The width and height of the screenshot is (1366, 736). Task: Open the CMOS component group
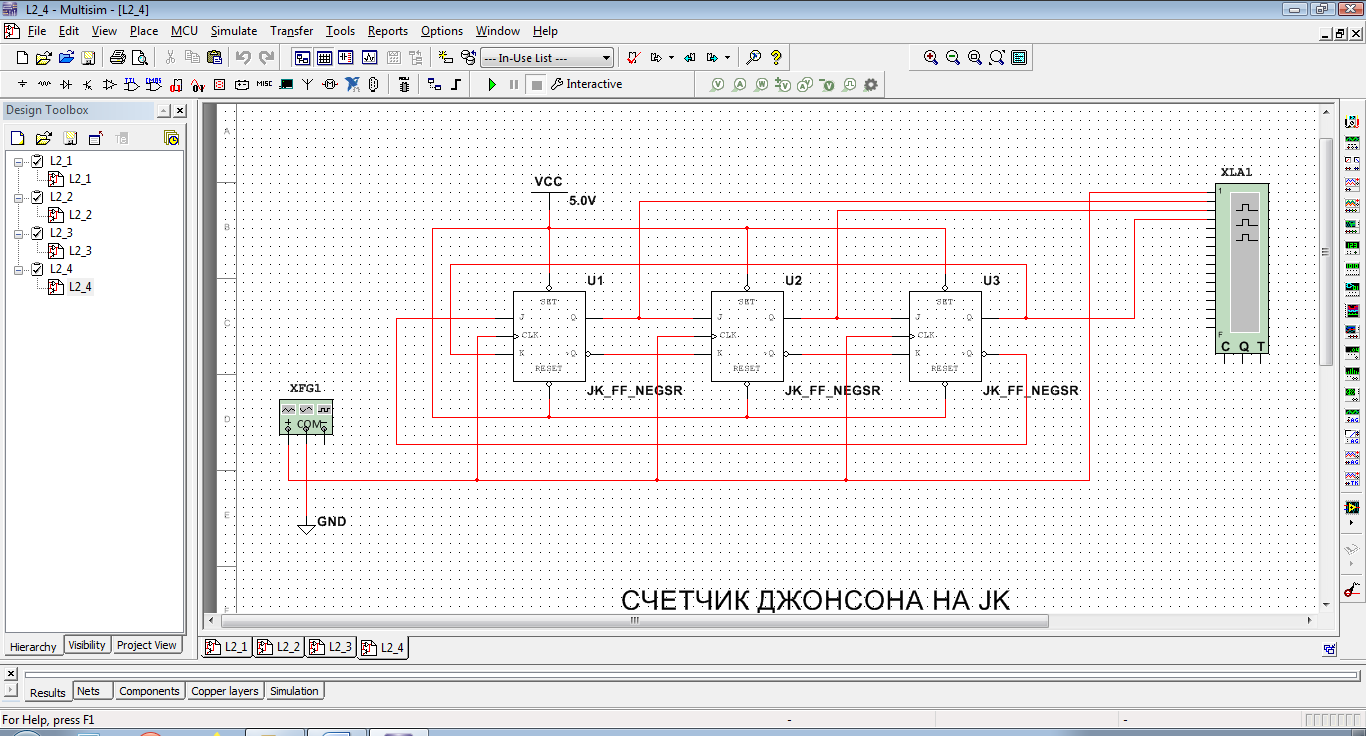pyautogui.click(x=154, y=85)
